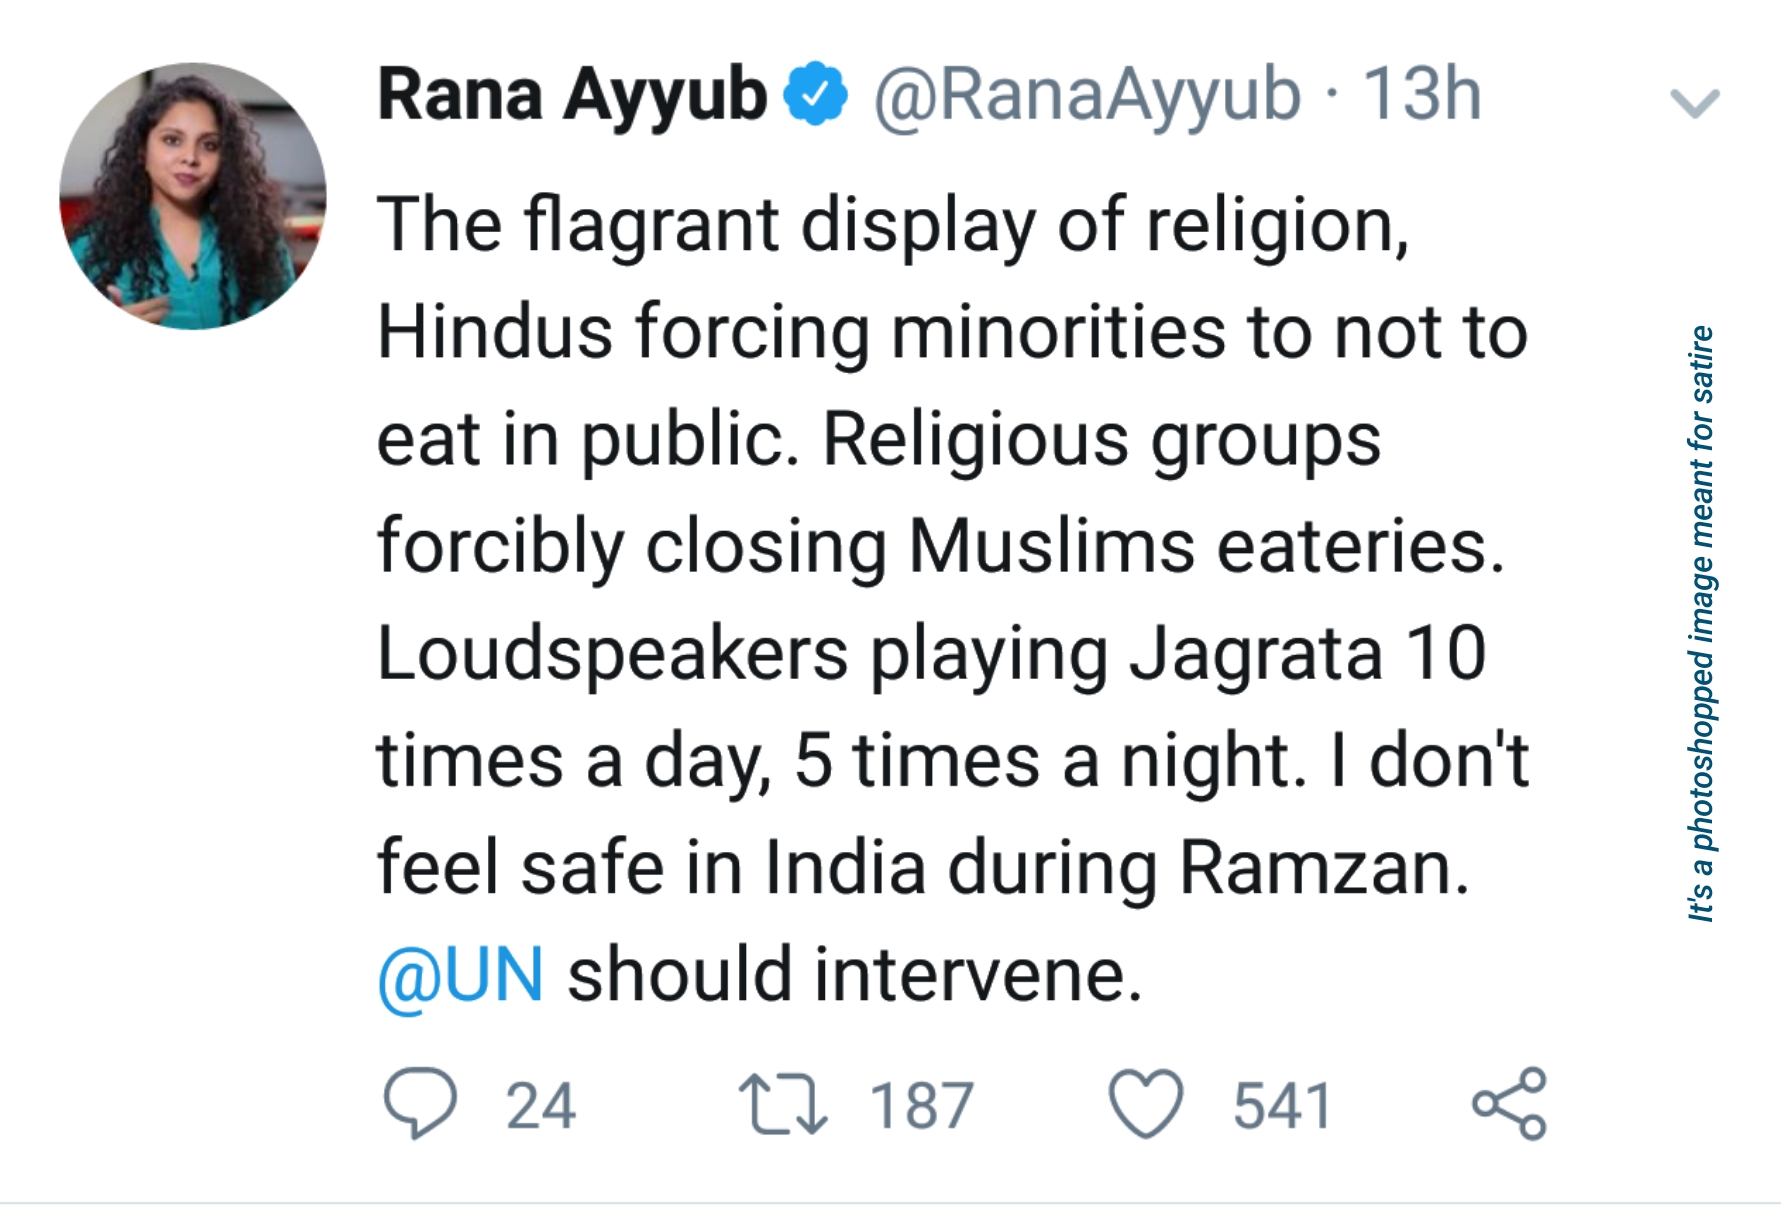Click the 13h timestamp
The height and width of the screenshot is (1222, 1781).
[1421, 95]
